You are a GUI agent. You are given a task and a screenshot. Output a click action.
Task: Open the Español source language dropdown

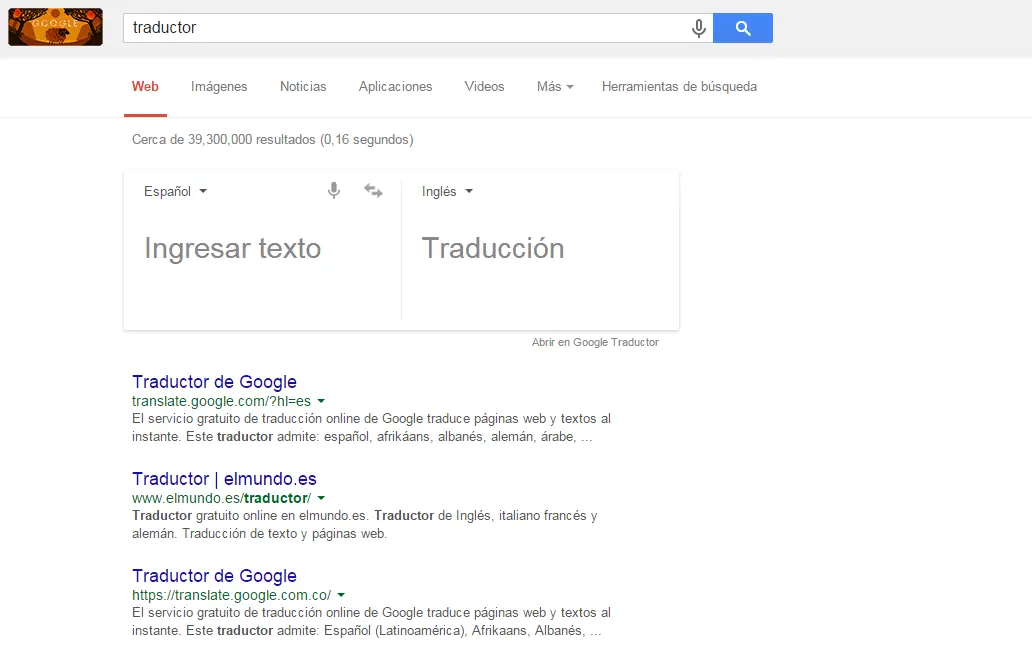pos(175,191)
